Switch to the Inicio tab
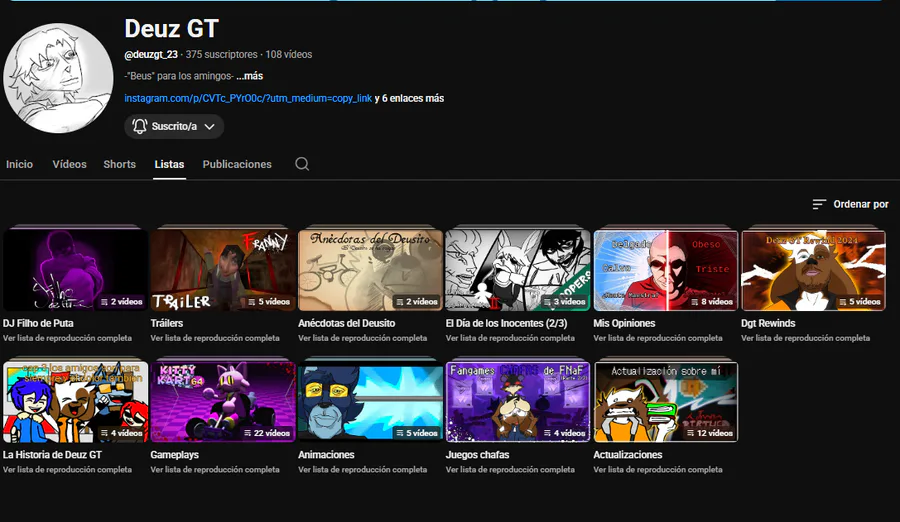 pyautogui.click(x=20, y=164)
